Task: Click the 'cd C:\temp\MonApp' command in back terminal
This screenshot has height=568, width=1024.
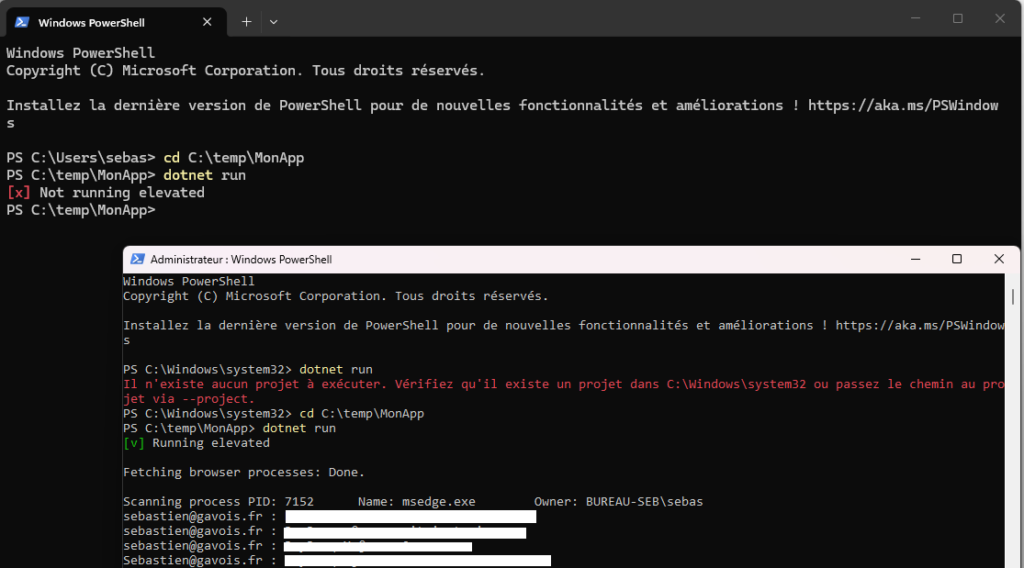Action: [x=234, y=158]
